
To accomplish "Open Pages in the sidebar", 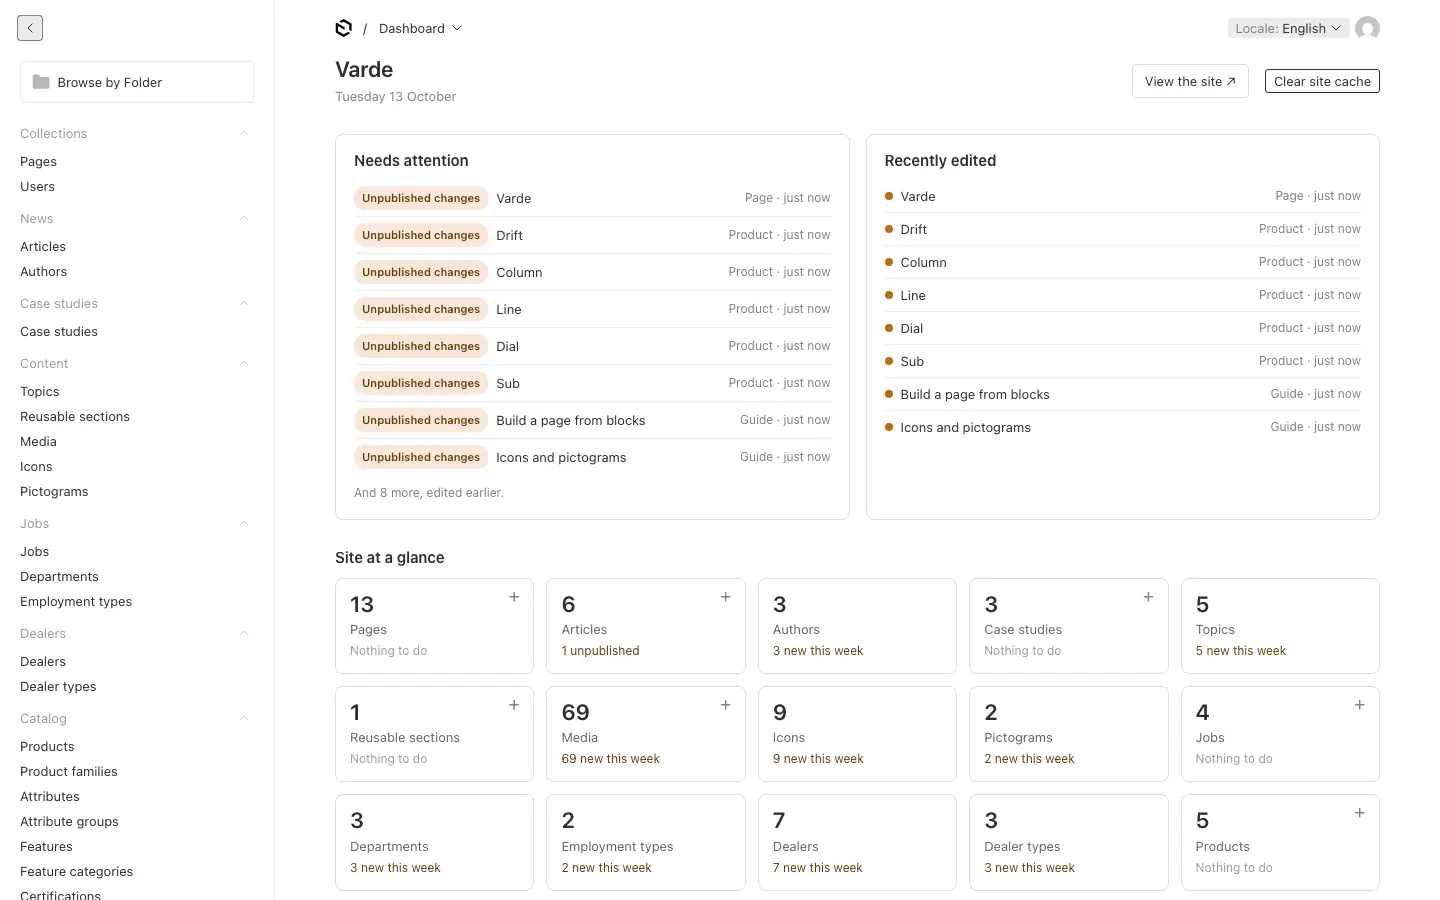I will click(38, 161).
